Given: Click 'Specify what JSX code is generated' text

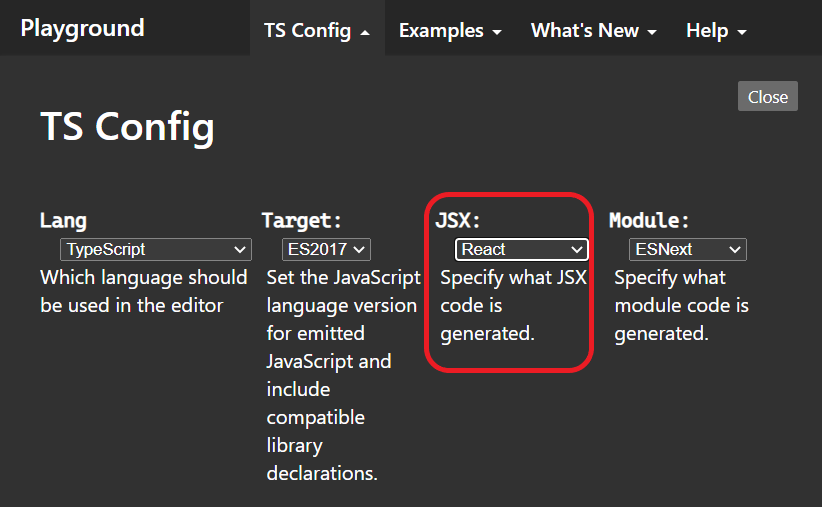Looking at the screenshot, I should (x=513, y=306).
